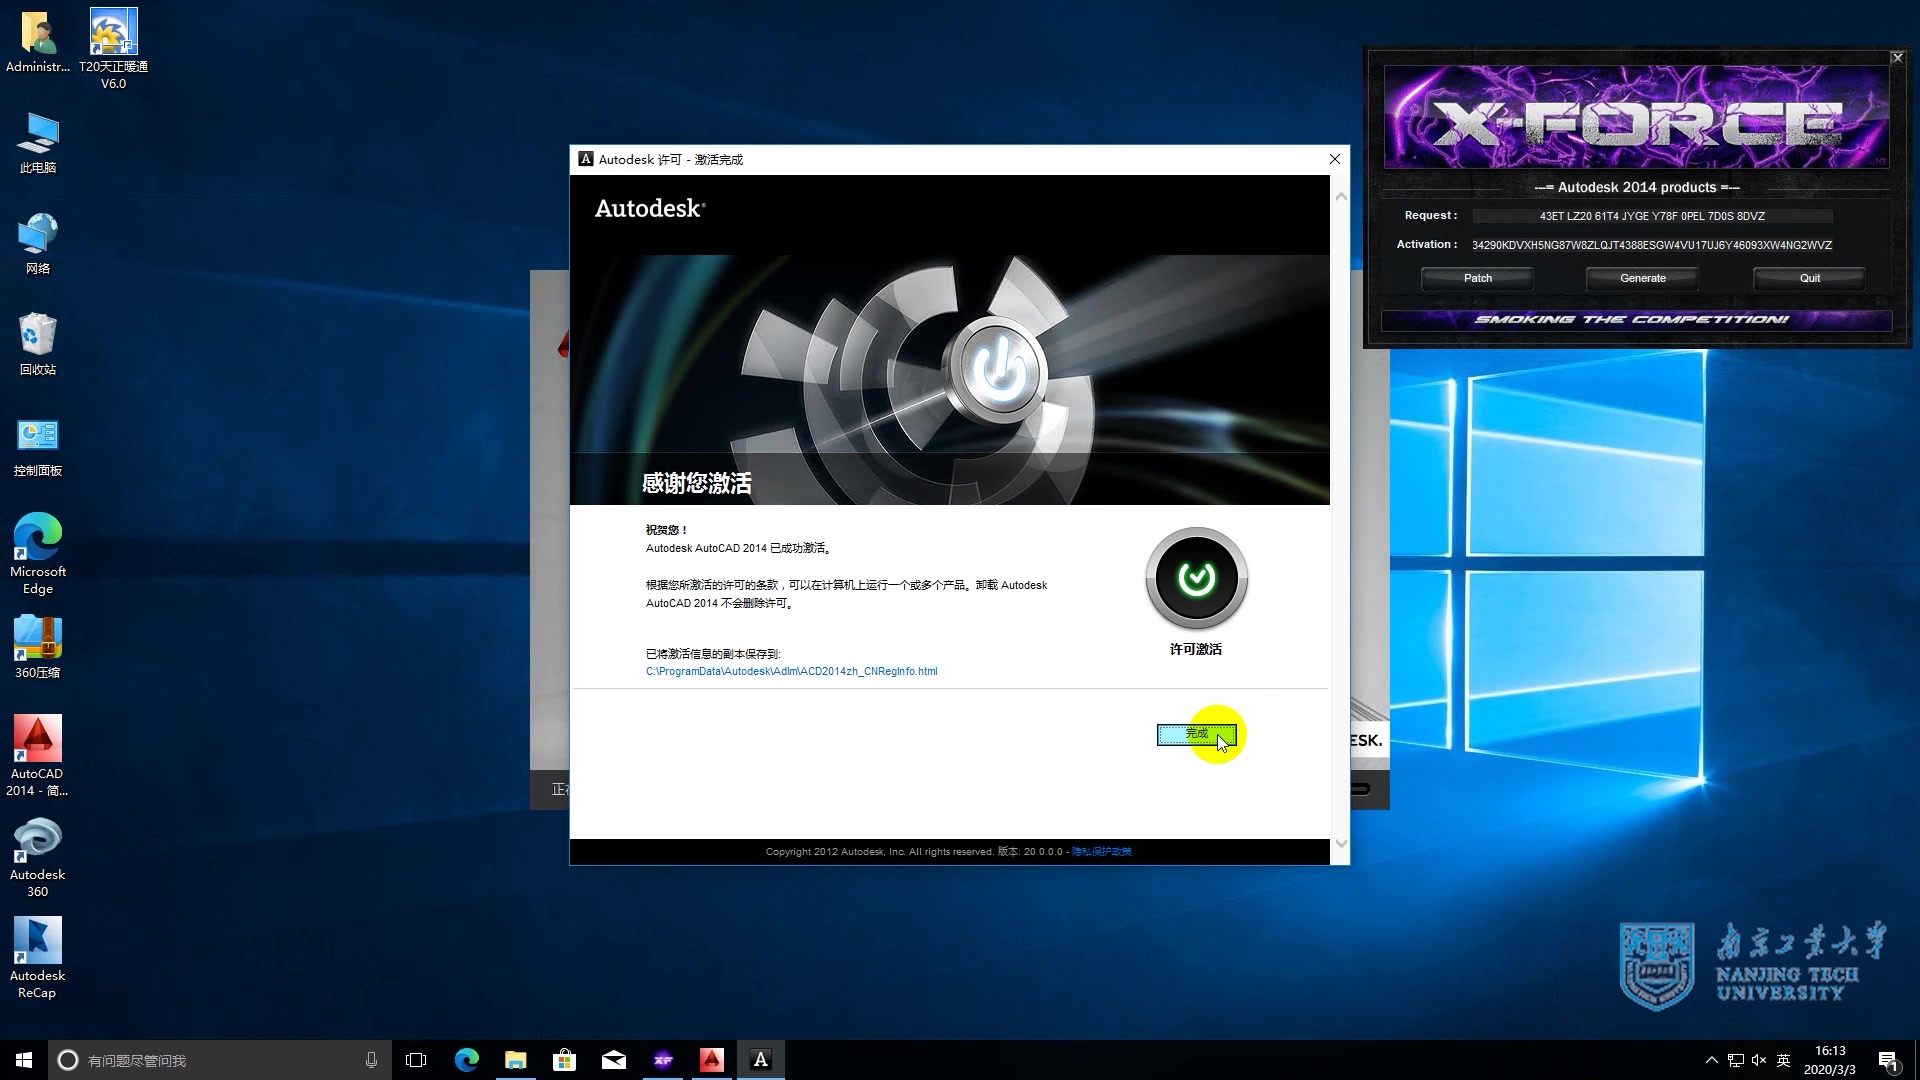Select the T20天正暖通 V6.0 desktop shortcut

click(x=113, y=50)
